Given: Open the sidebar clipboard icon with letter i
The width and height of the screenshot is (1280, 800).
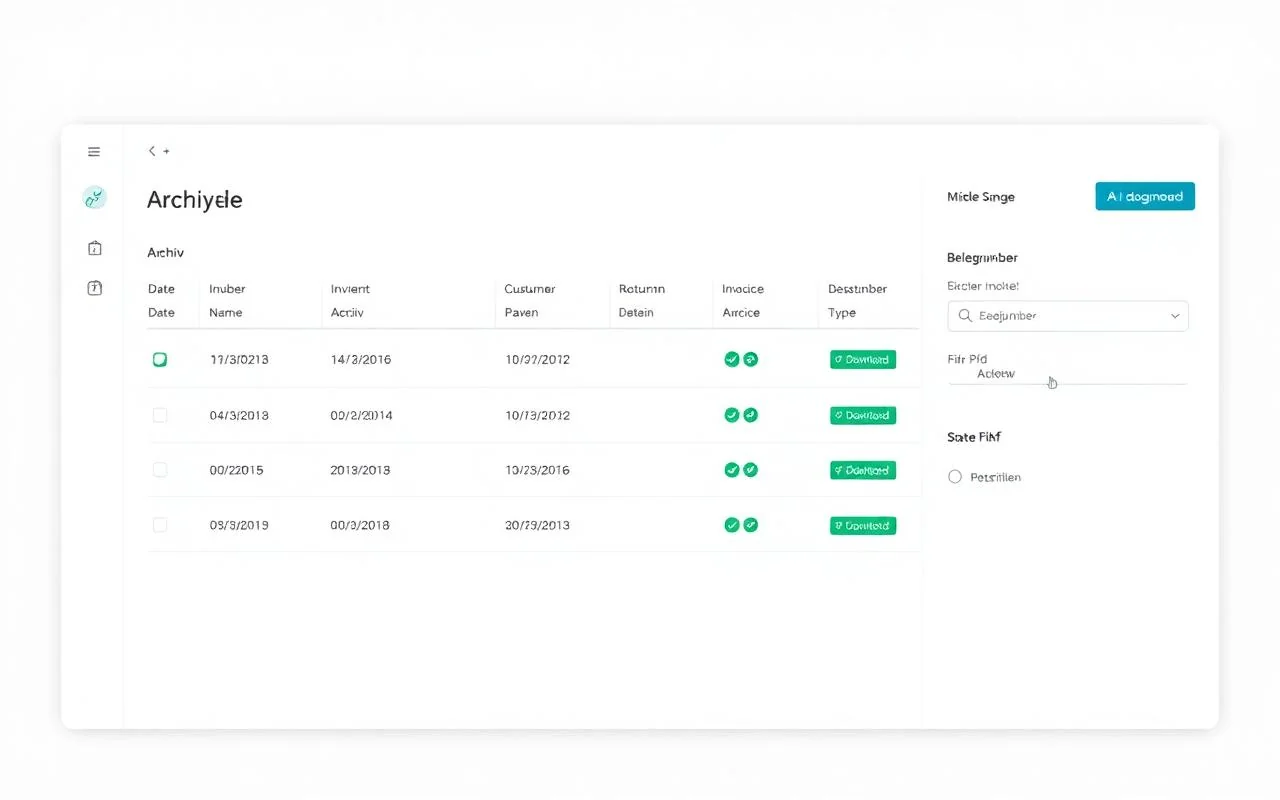Looking at the screenshot, I should tap(94, 248).
